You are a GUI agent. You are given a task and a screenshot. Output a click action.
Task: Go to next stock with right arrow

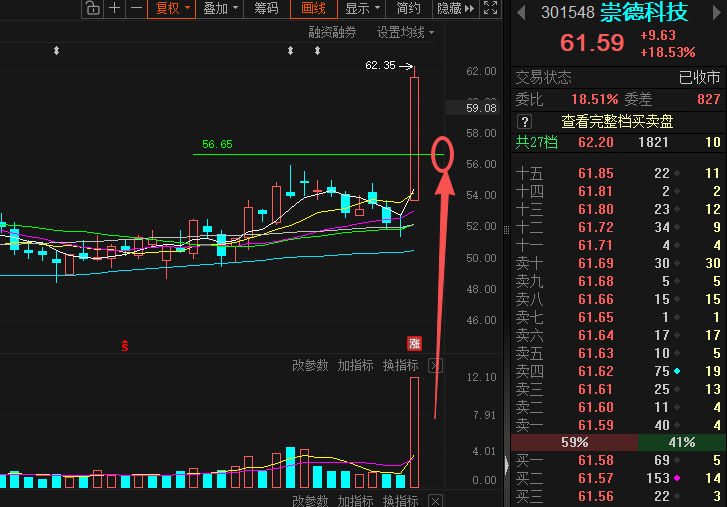[716, 13]
